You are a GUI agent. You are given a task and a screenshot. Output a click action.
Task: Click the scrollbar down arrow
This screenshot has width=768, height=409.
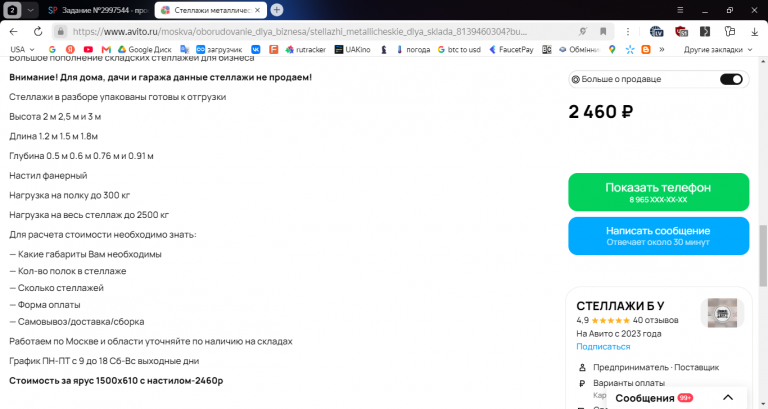pyautogui.click(x=763, y=403)
